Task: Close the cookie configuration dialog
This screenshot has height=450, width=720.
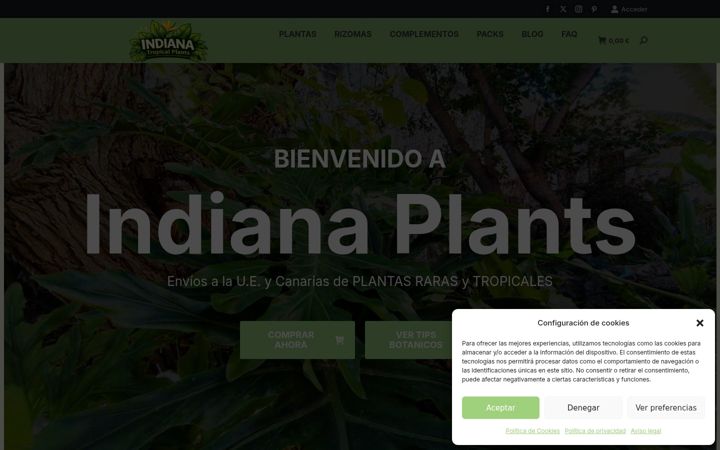Action: pos(699,323)
